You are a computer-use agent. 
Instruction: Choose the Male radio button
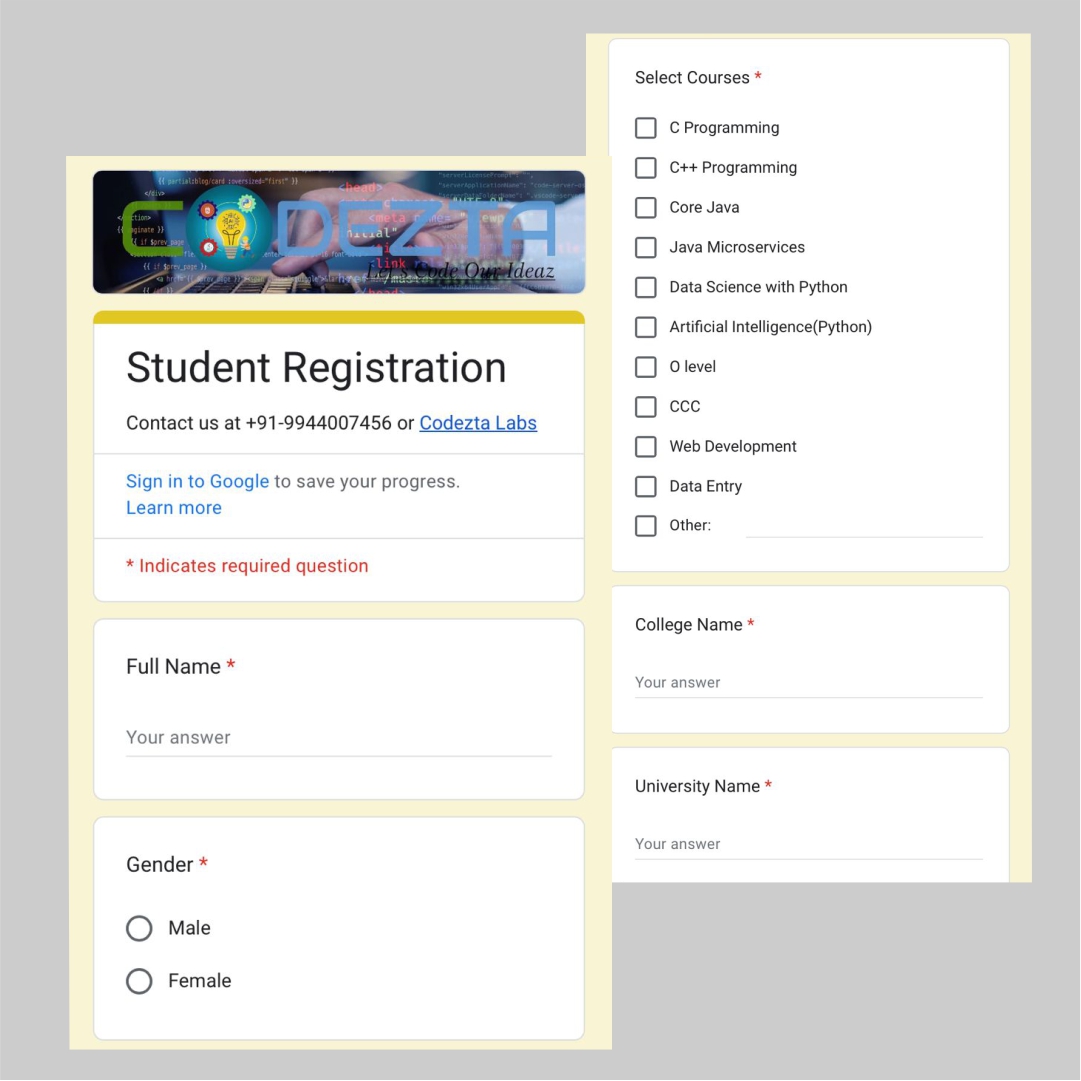coord(139,929)
